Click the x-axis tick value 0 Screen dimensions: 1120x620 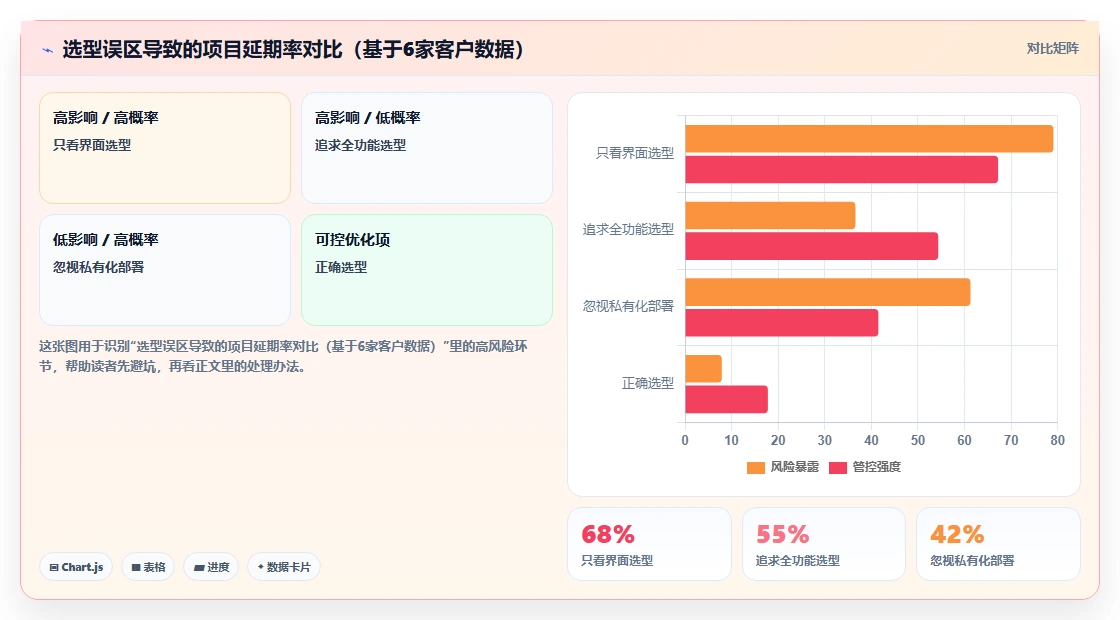click(685, 440)
